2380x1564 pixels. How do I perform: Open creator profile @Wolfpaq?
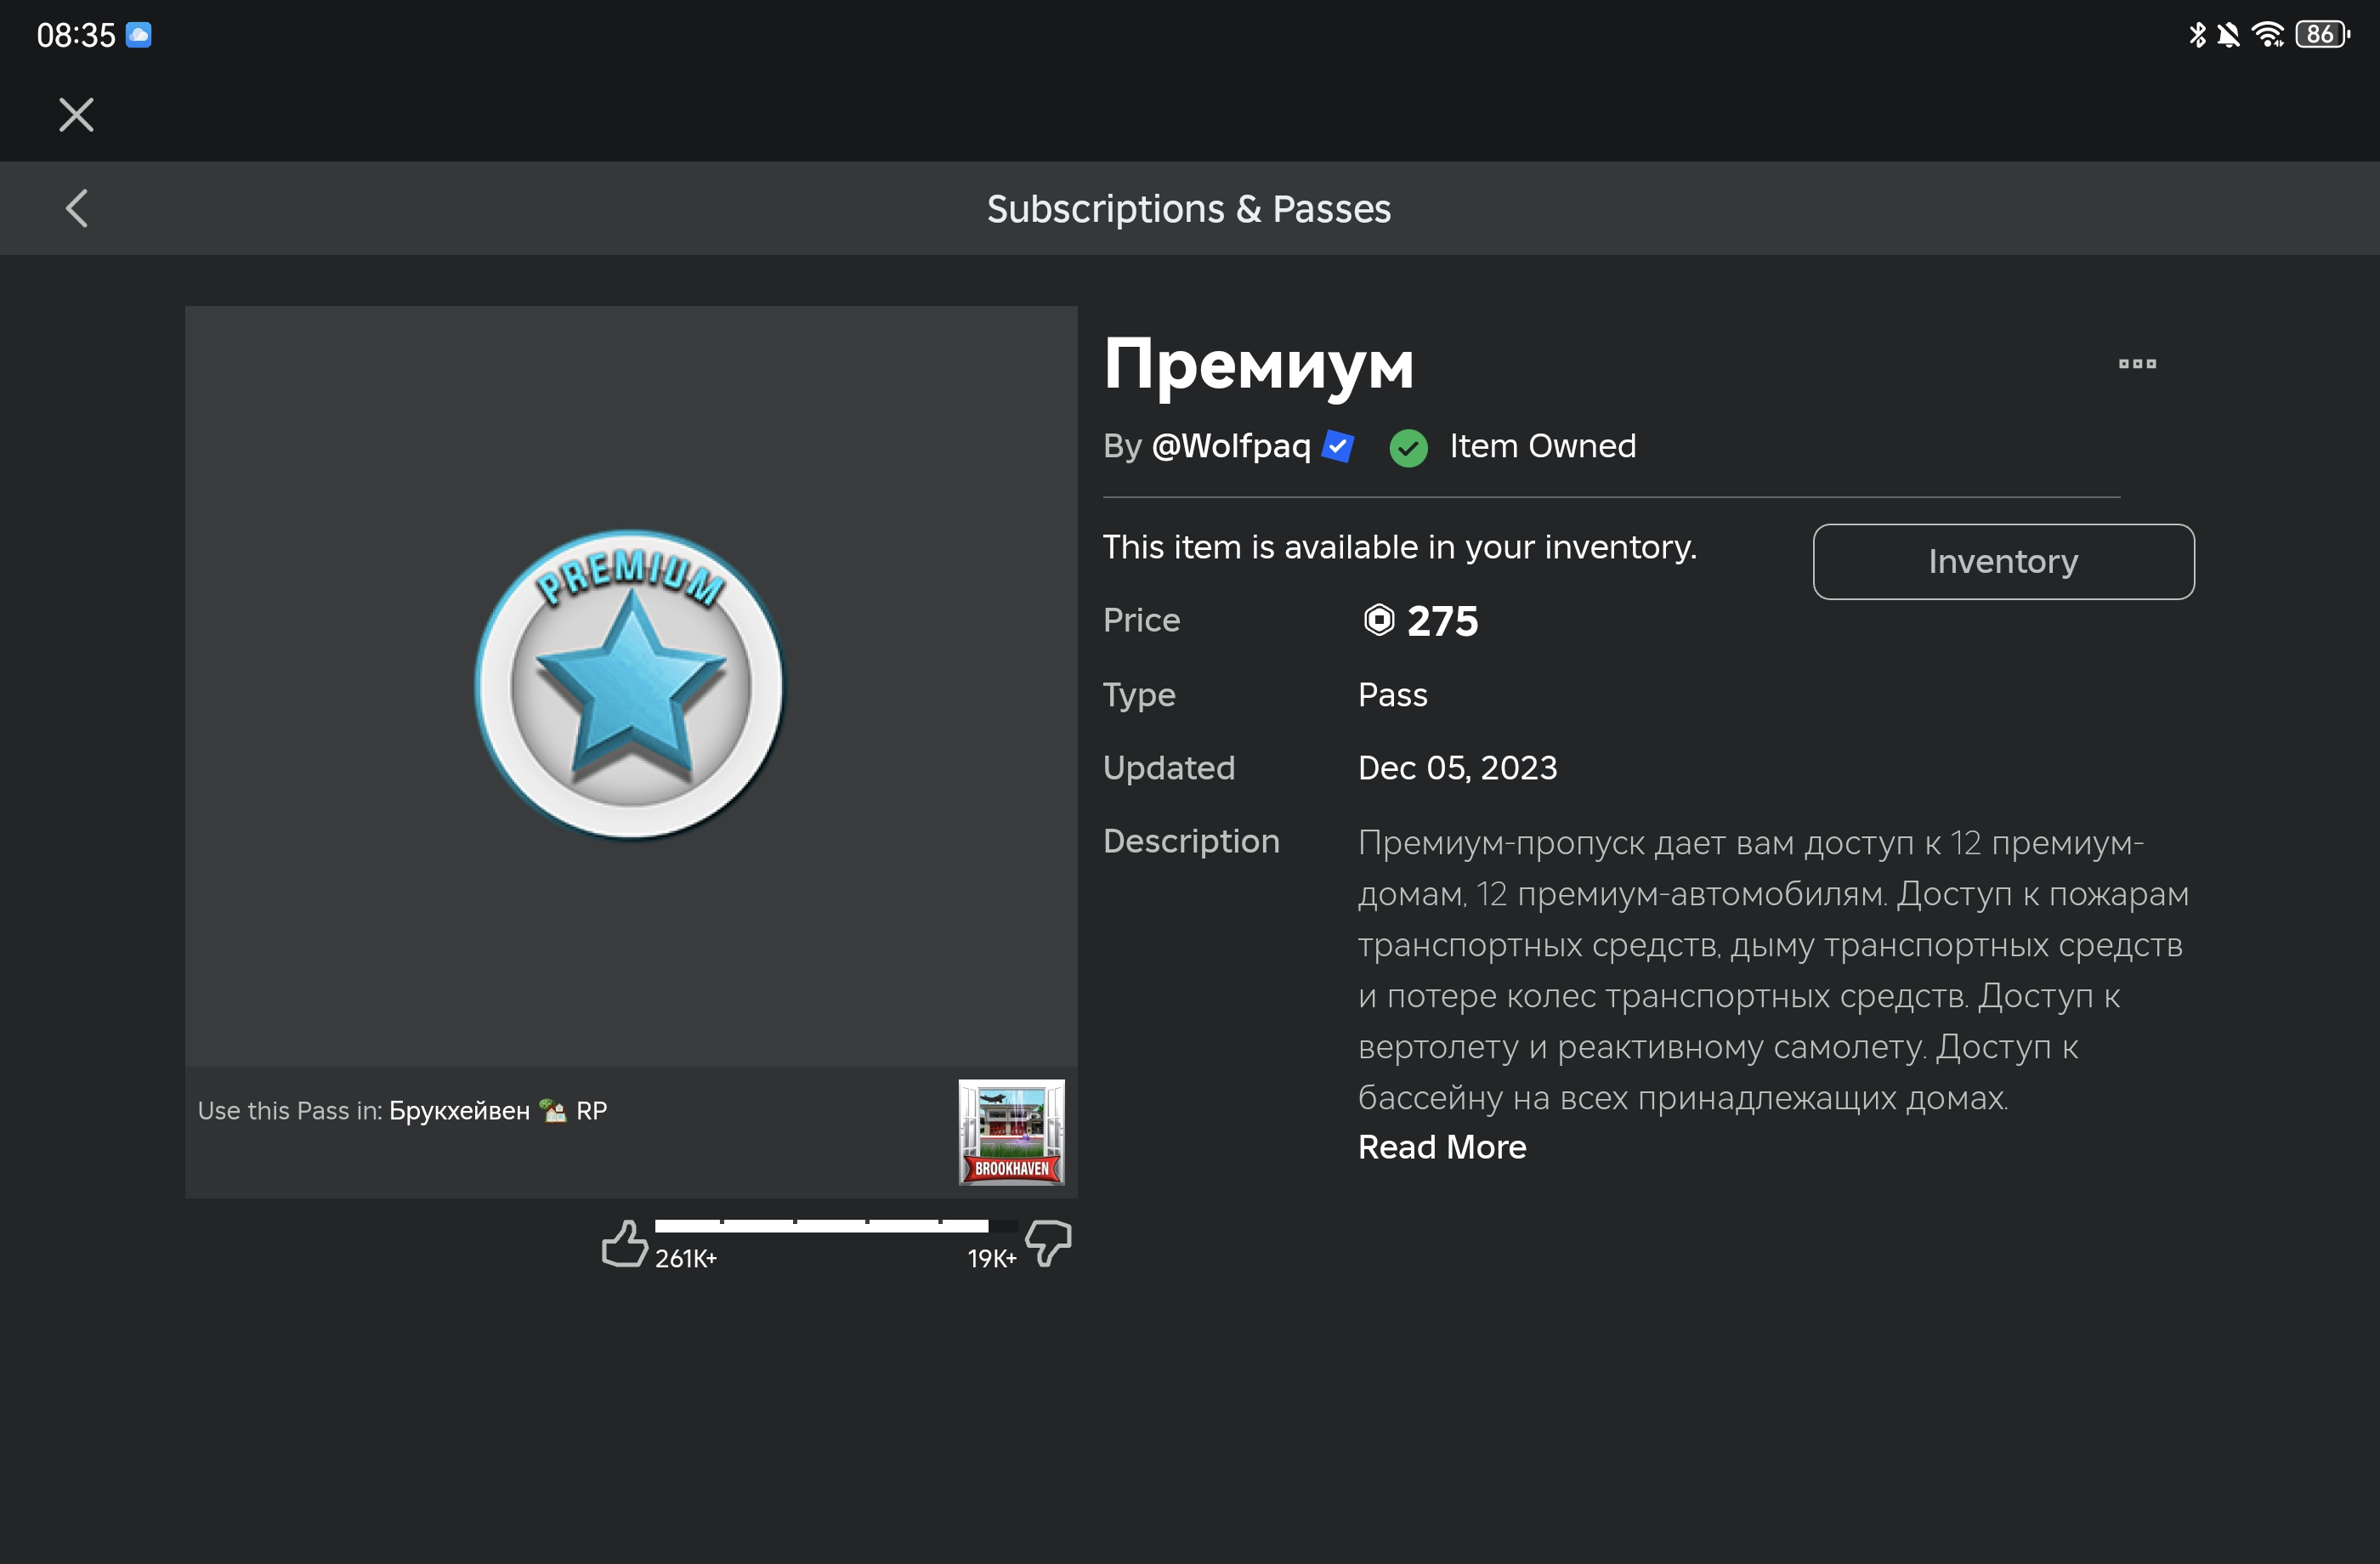pos(1230,446)
